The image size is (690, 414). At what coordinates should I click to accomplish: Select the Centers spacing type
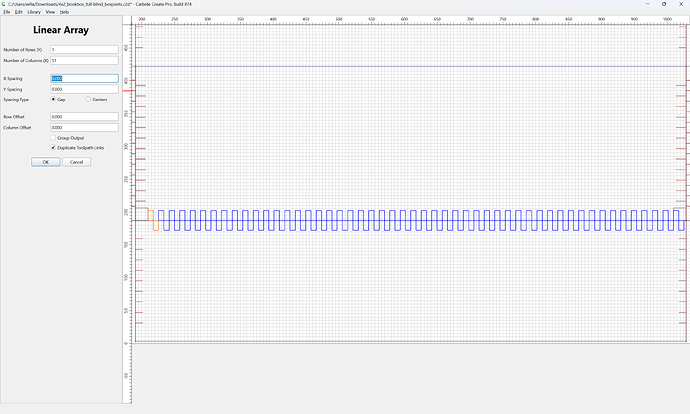point(88,99)
